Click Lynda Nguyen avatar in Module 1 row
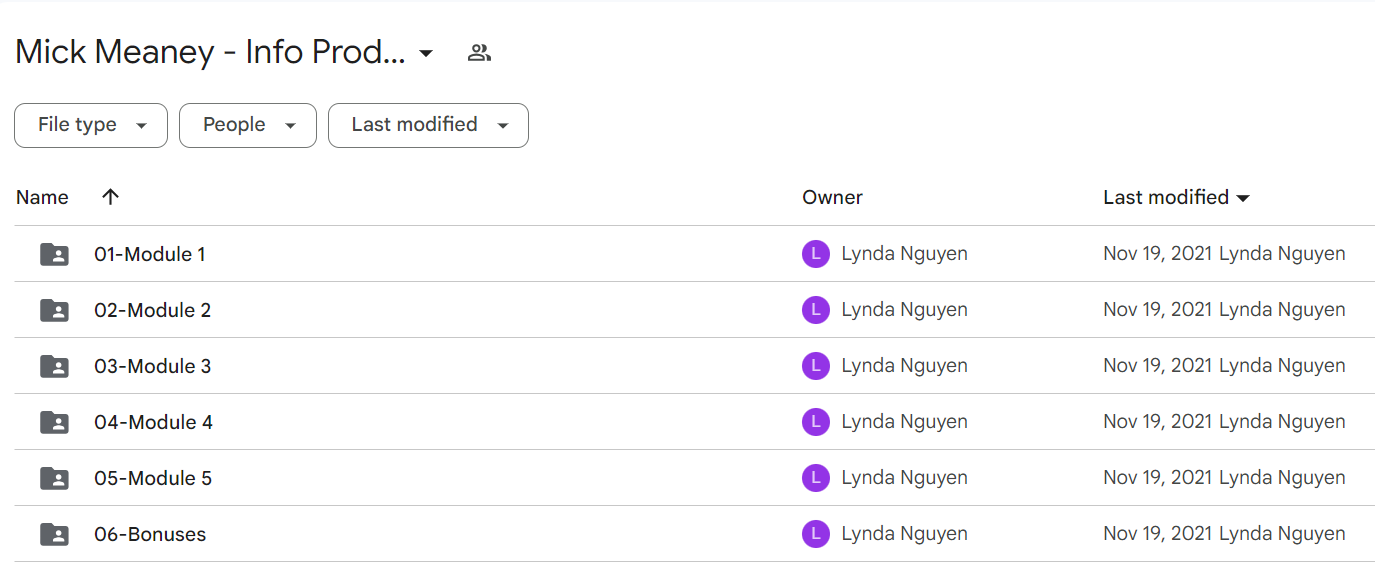The image size is (1375, 587). click(816, 254)
